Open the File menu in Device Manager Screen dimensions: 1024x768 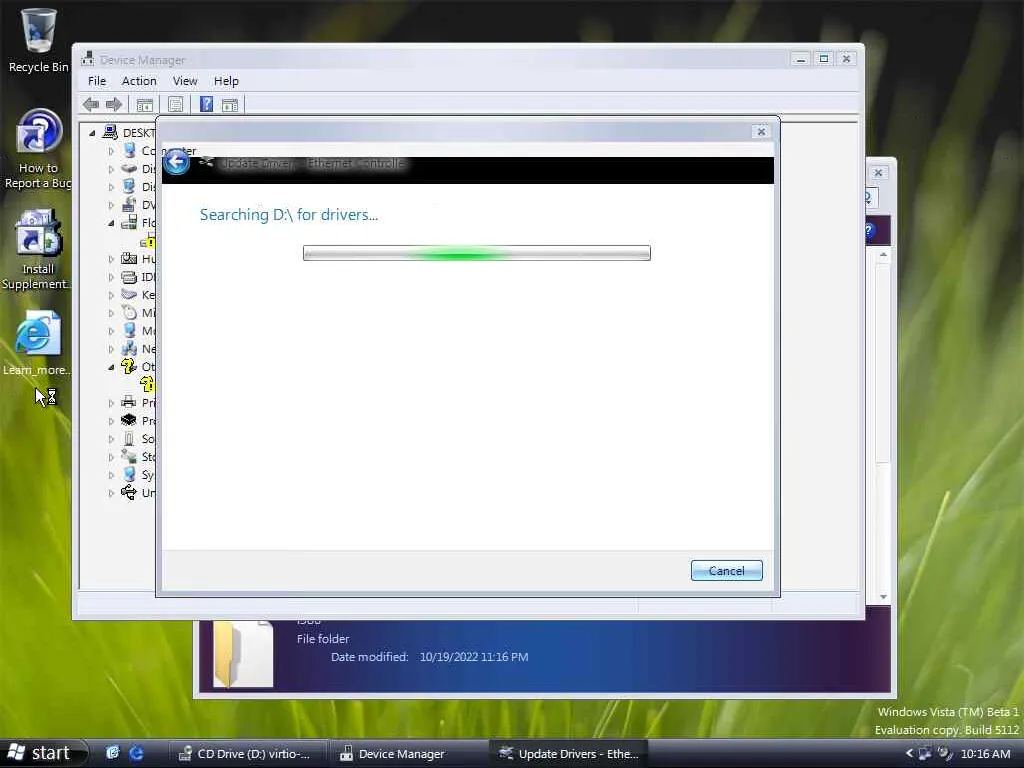click(97, 81)
